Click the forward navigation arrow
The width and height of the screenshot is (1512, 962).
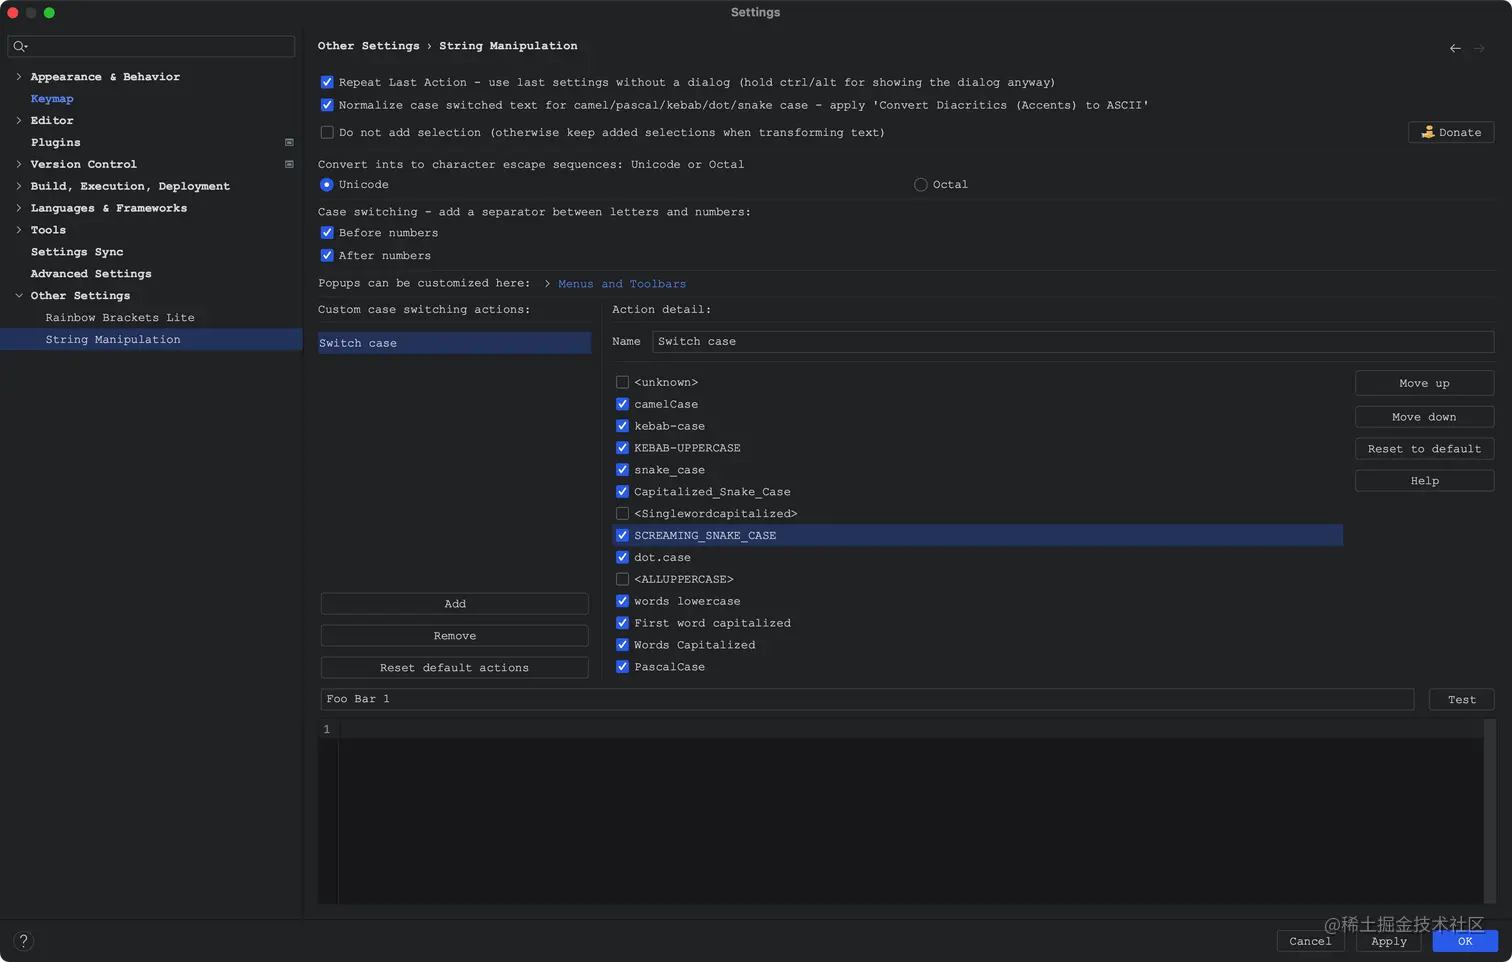[1479, 48]
